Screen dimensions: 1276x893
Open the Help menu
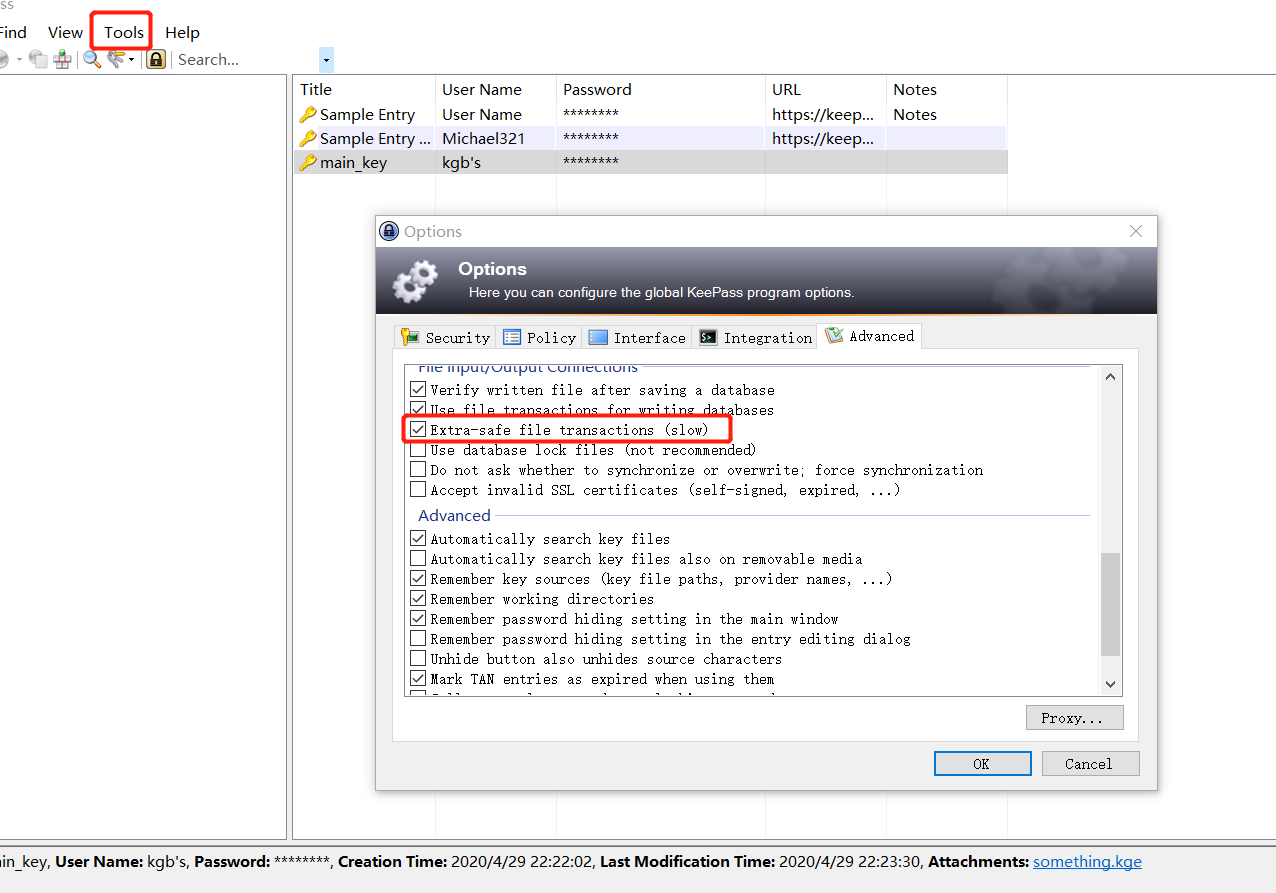182,32
